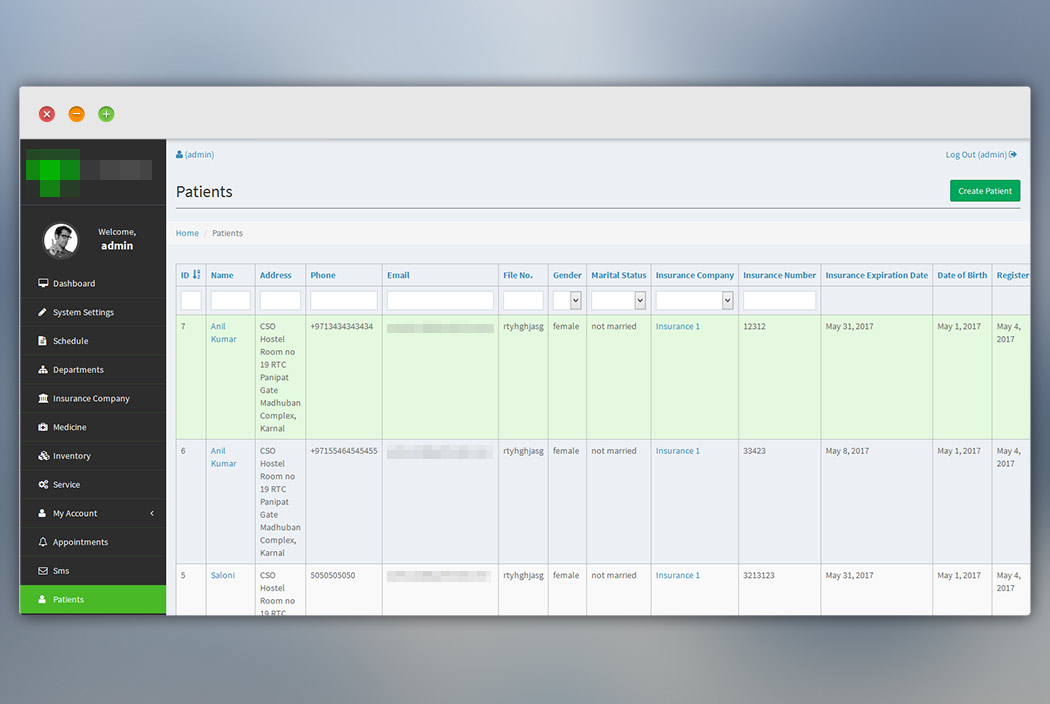Click the Address filter input field
1050x704 pixels.
pos(280,301)
